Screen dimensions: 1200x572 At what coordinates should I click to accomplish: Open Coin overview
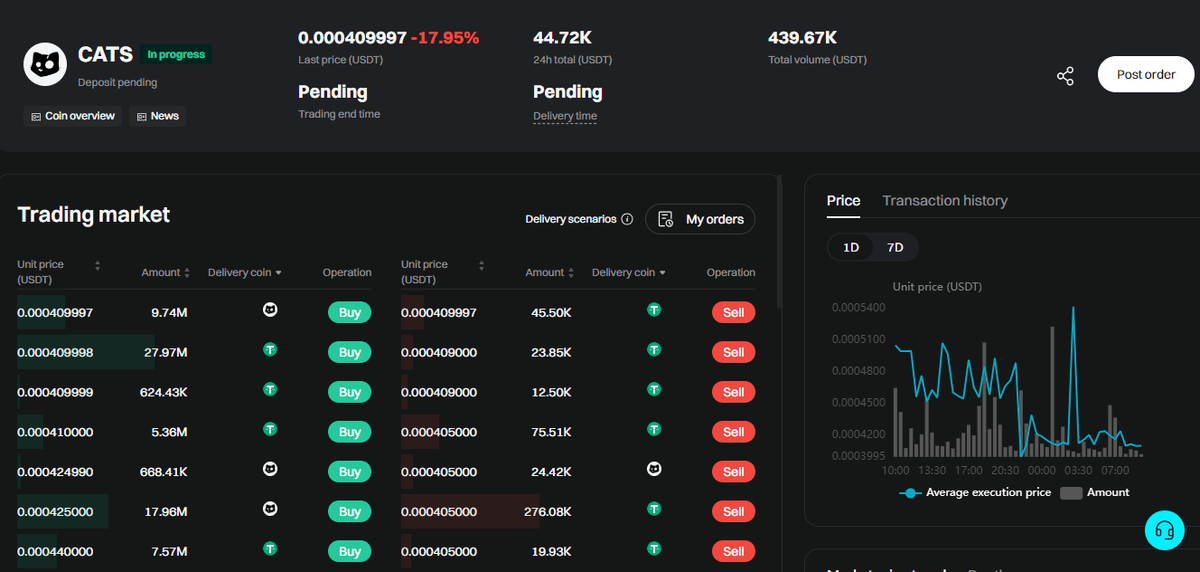(x=72, y=116)
